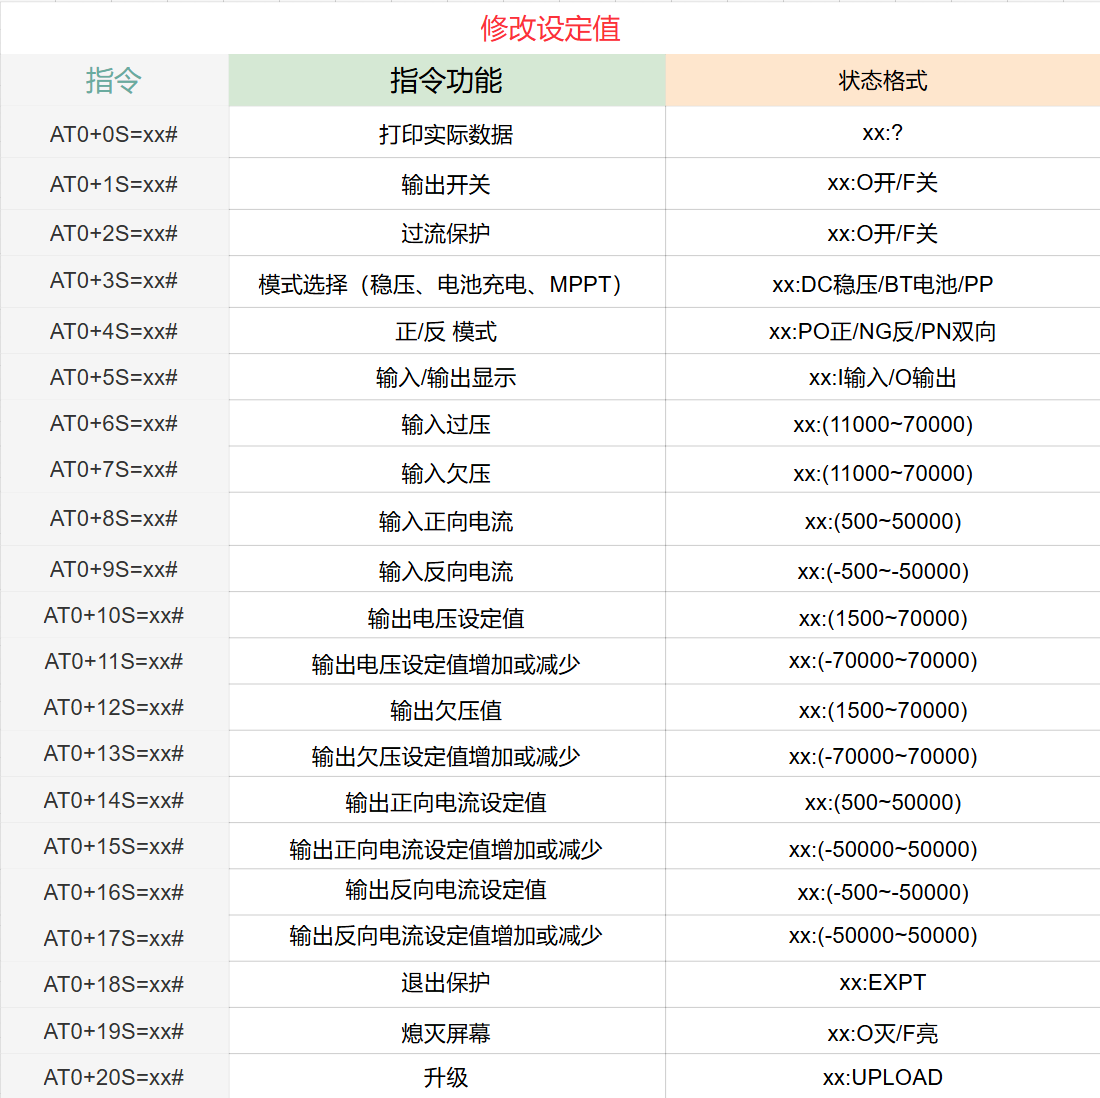
Task: Select cell 'AT0+12S=xx#'
Action: pos(114,708)
